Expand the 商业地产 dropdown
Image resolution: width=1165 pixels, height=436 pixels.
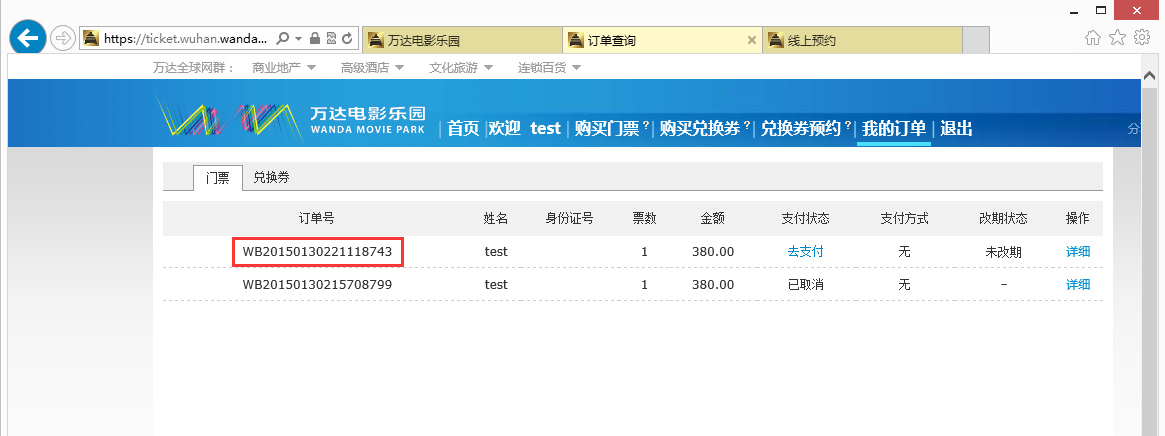click(284, 68)
